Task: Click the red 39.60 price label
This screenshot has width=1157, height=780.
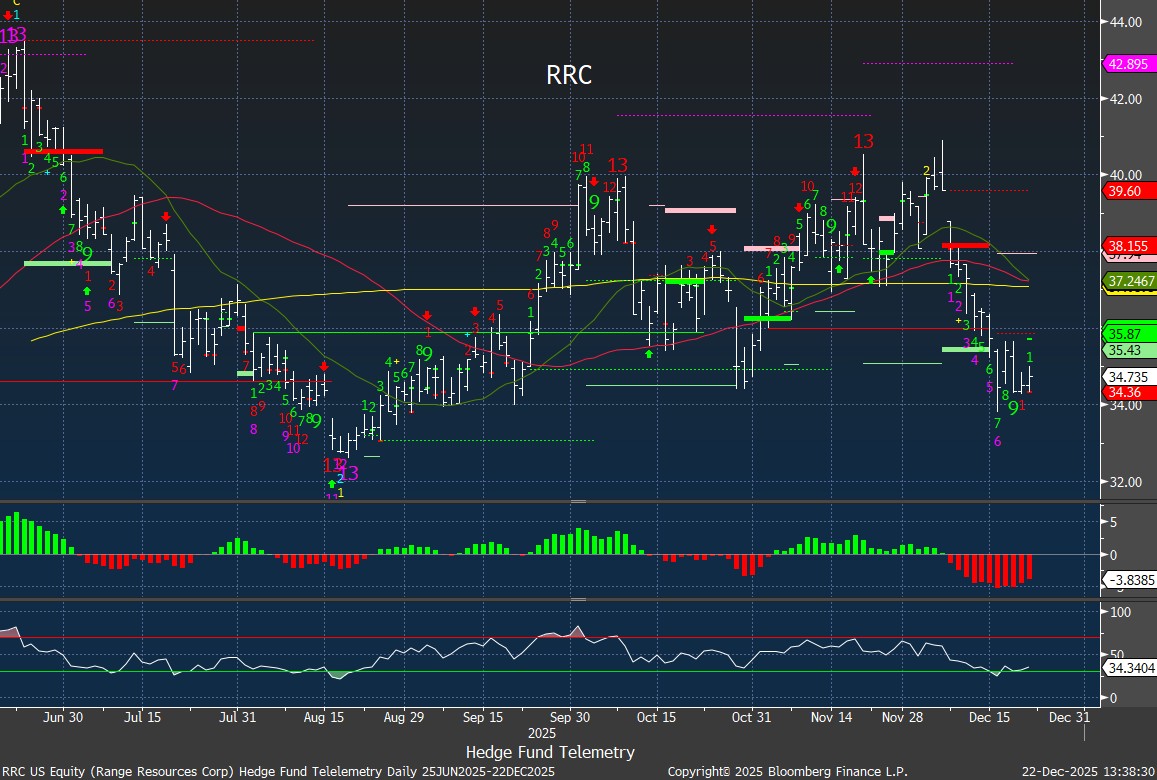Action: coord(1123,192)
